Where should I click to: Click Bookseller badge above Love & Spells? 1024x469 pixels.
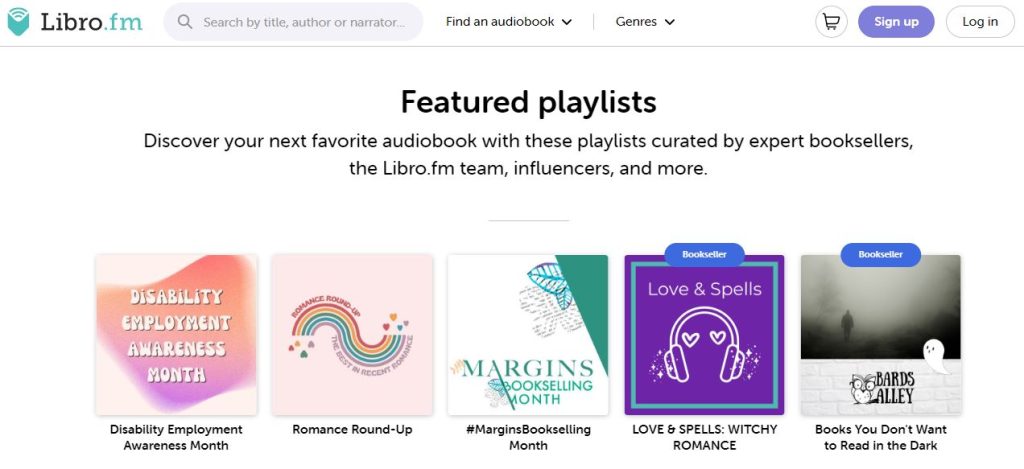click(x=704, y=254)
